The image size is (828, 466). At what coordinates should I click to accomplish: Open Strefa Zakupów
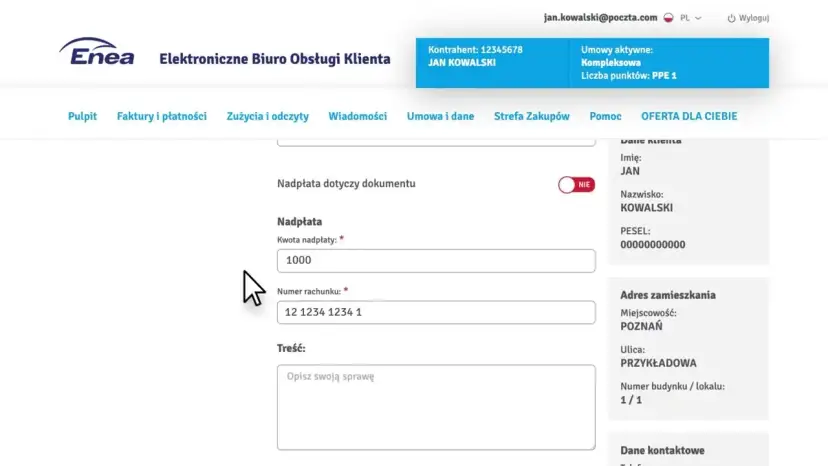(531, 116)
